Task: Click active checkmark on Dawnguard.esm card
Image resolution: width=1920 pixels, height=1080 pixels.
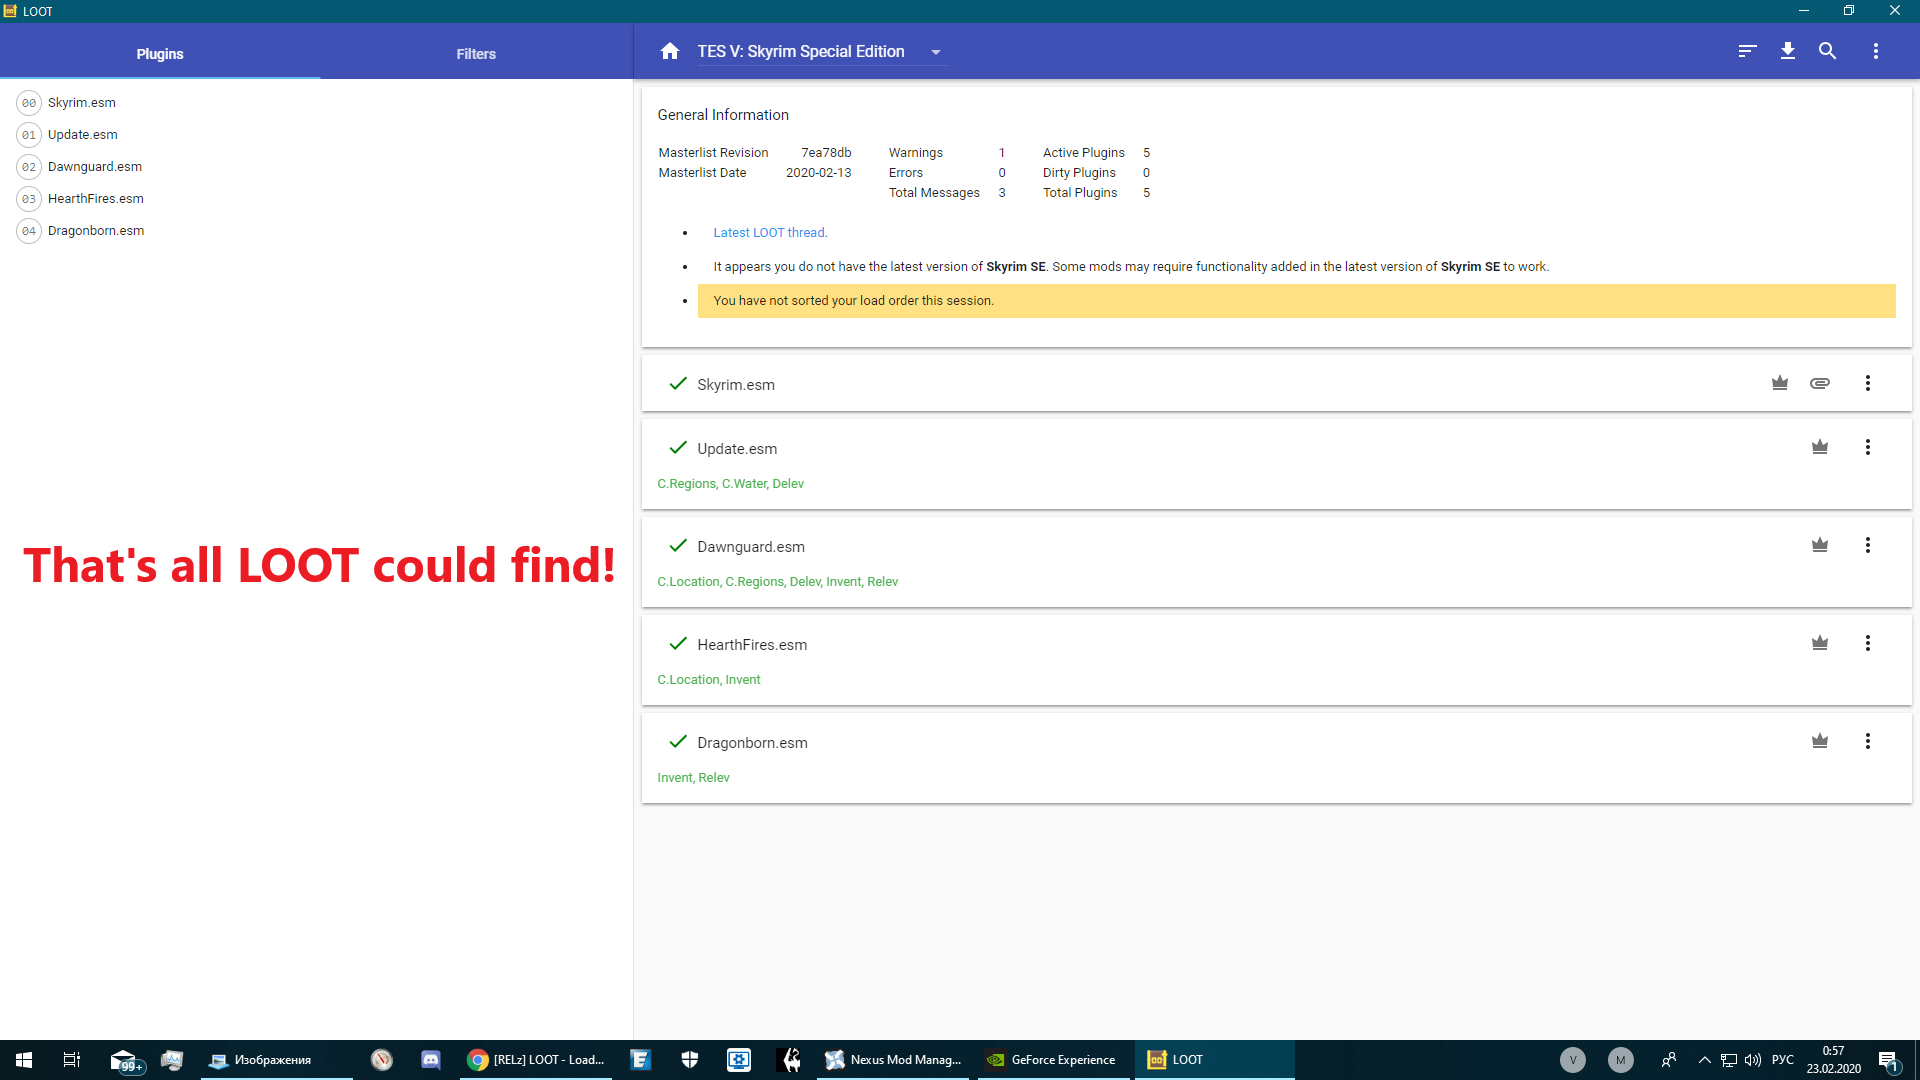Action: click(x=678, y=545)
